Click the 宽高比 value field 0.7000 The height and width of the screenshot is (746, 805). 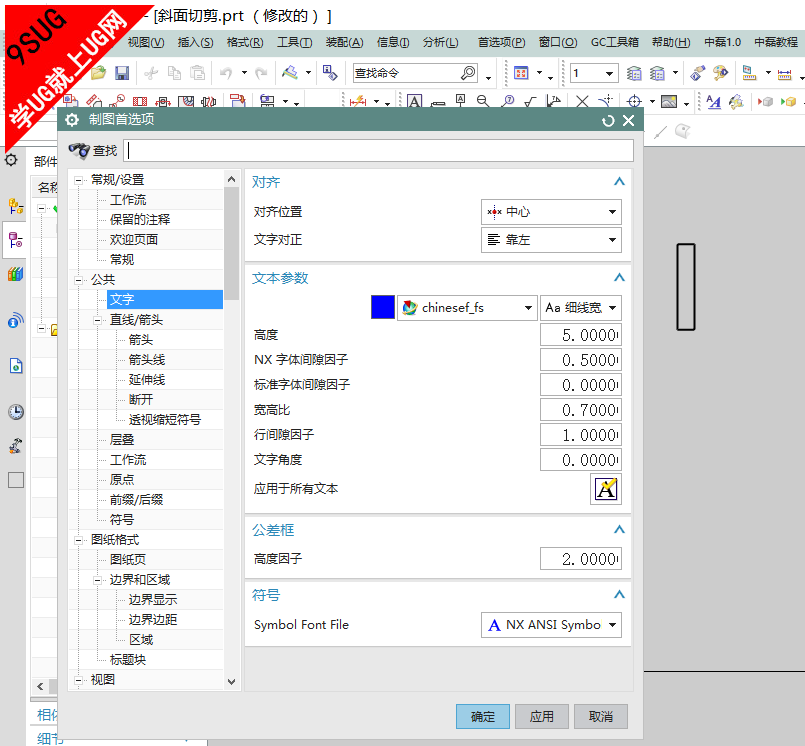581,410
